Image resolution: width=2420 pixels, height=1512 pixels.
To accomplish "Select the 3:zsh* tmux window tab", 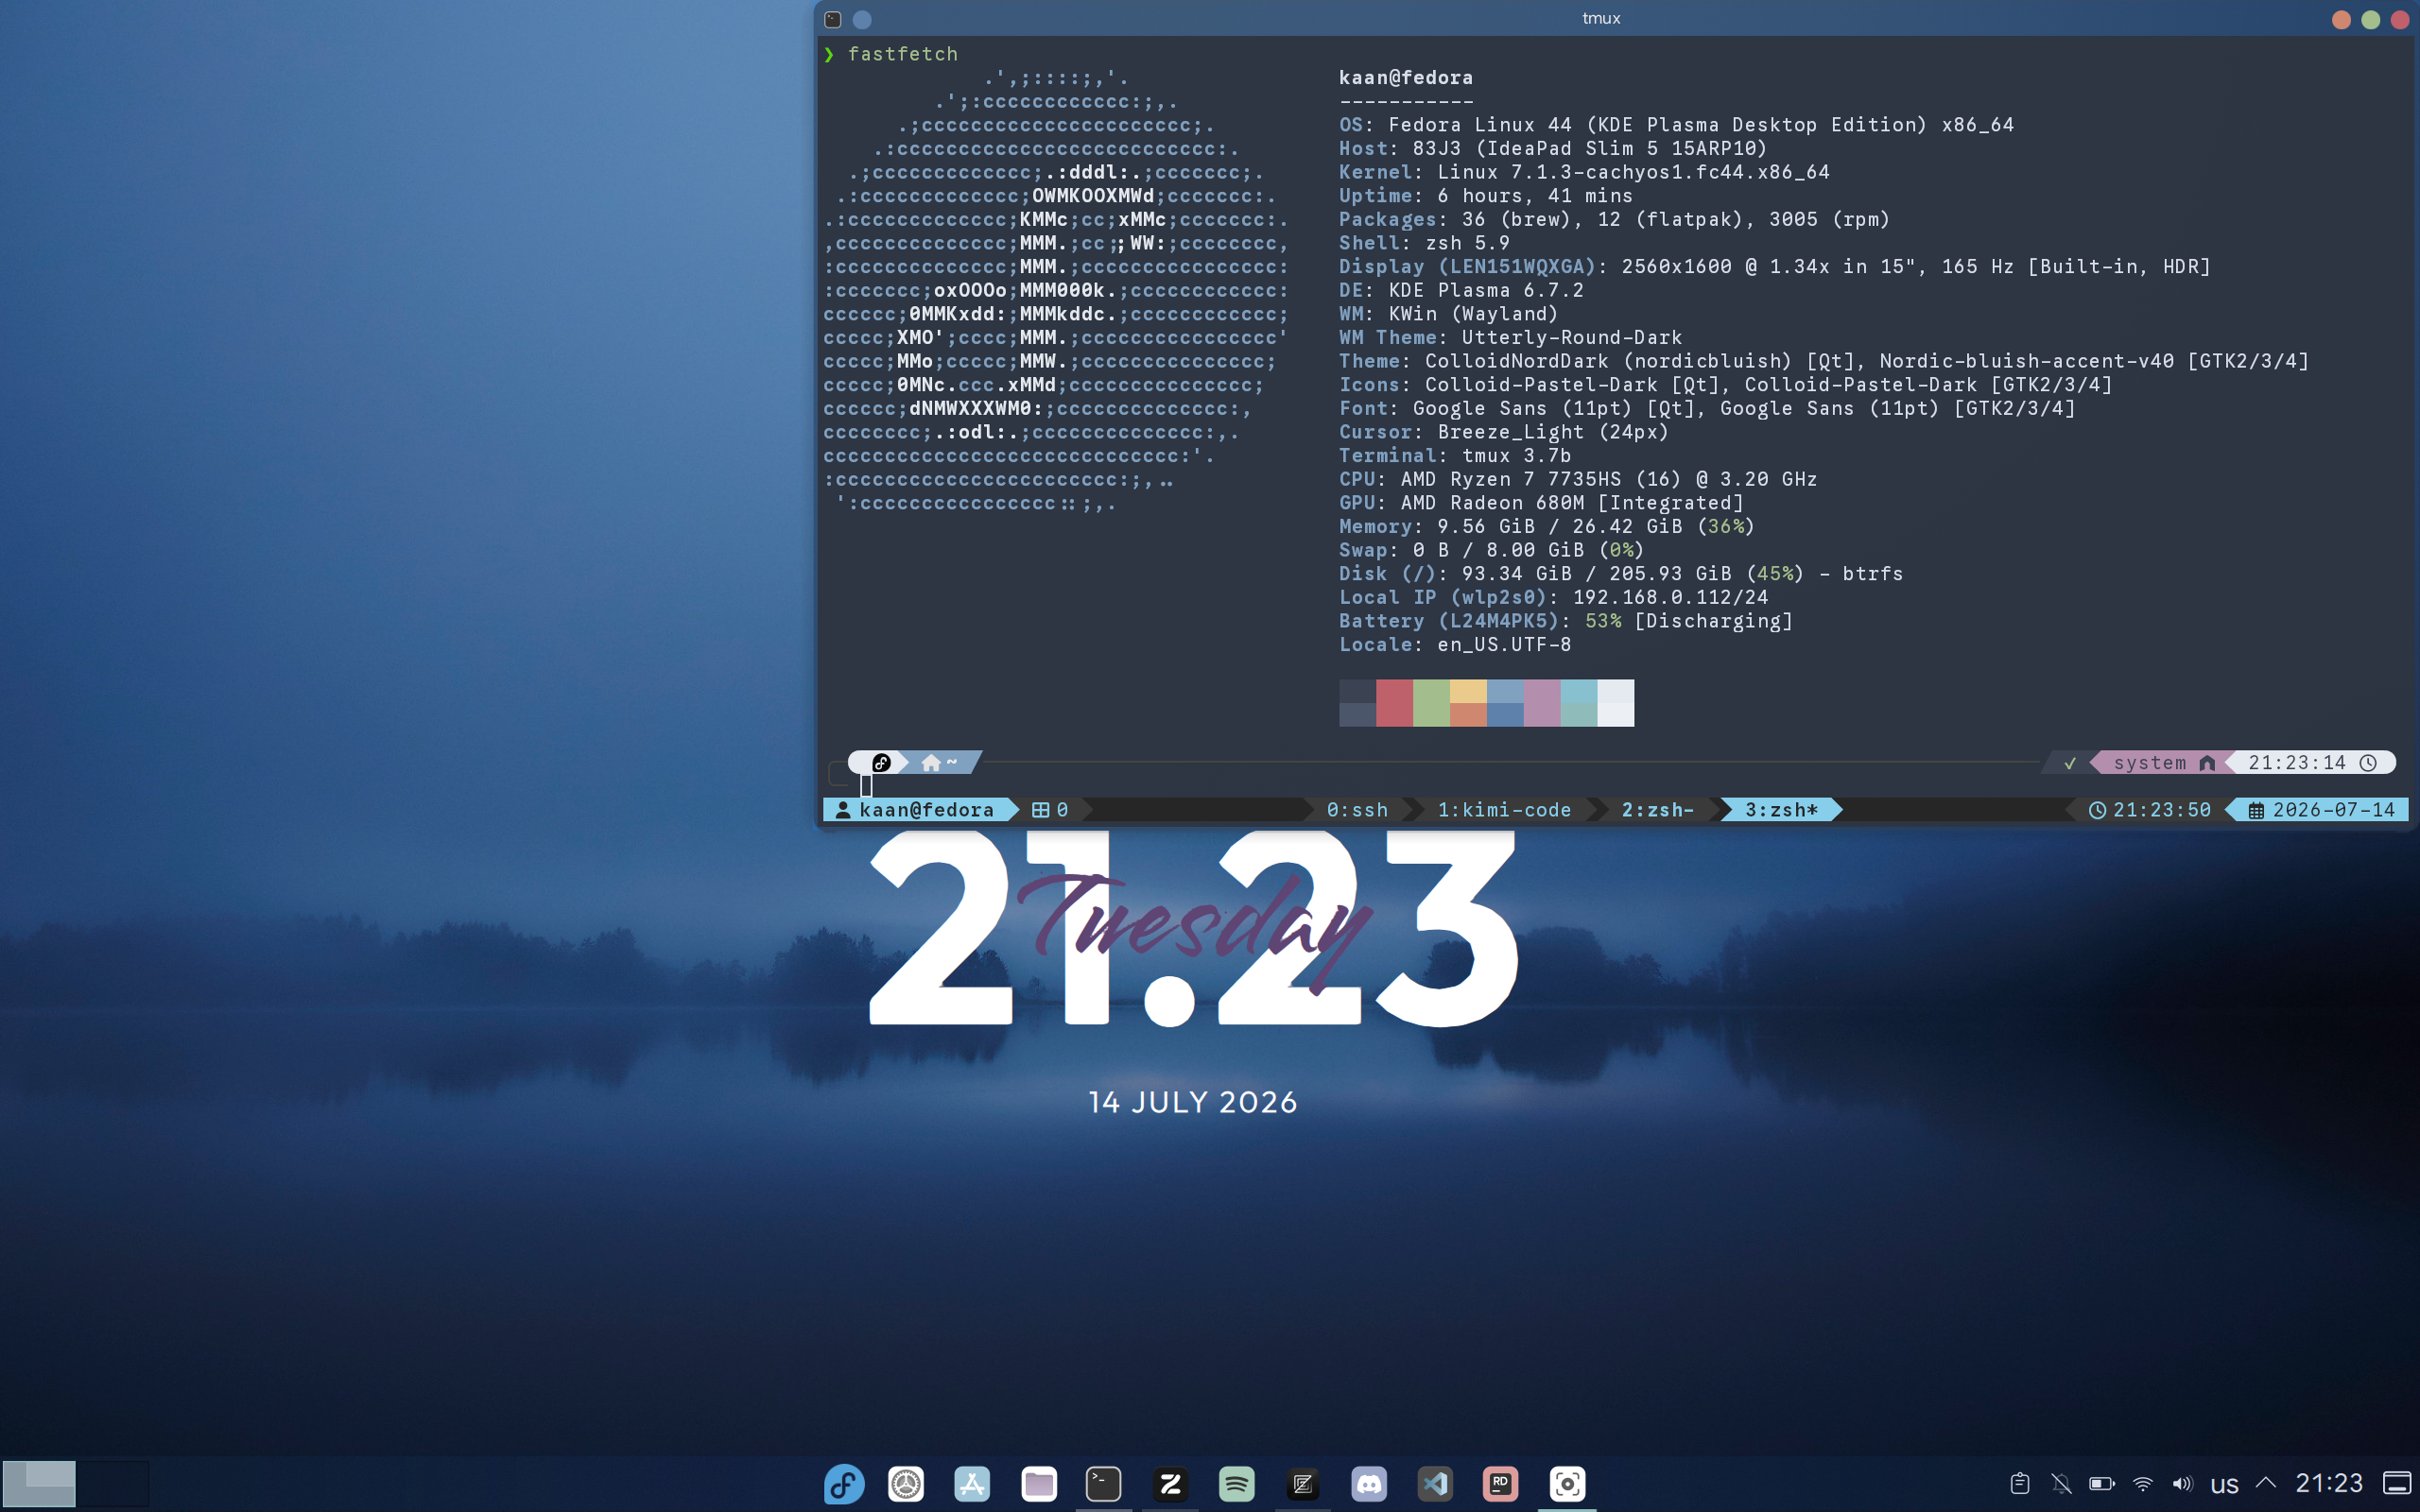I will click(1781, 810).
